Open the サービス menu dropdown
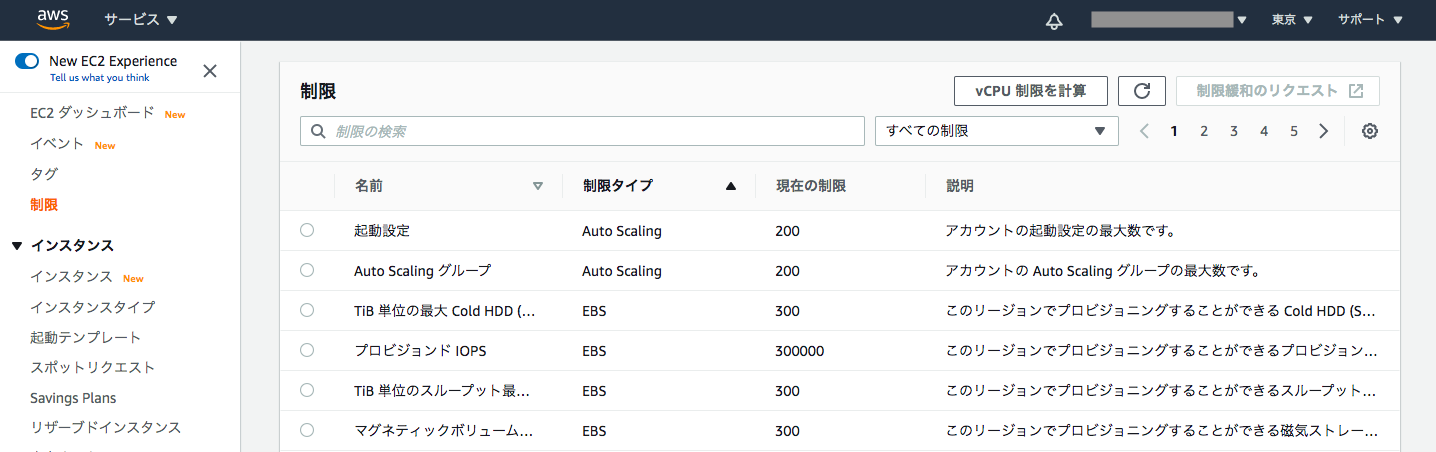 pos(140,20)
